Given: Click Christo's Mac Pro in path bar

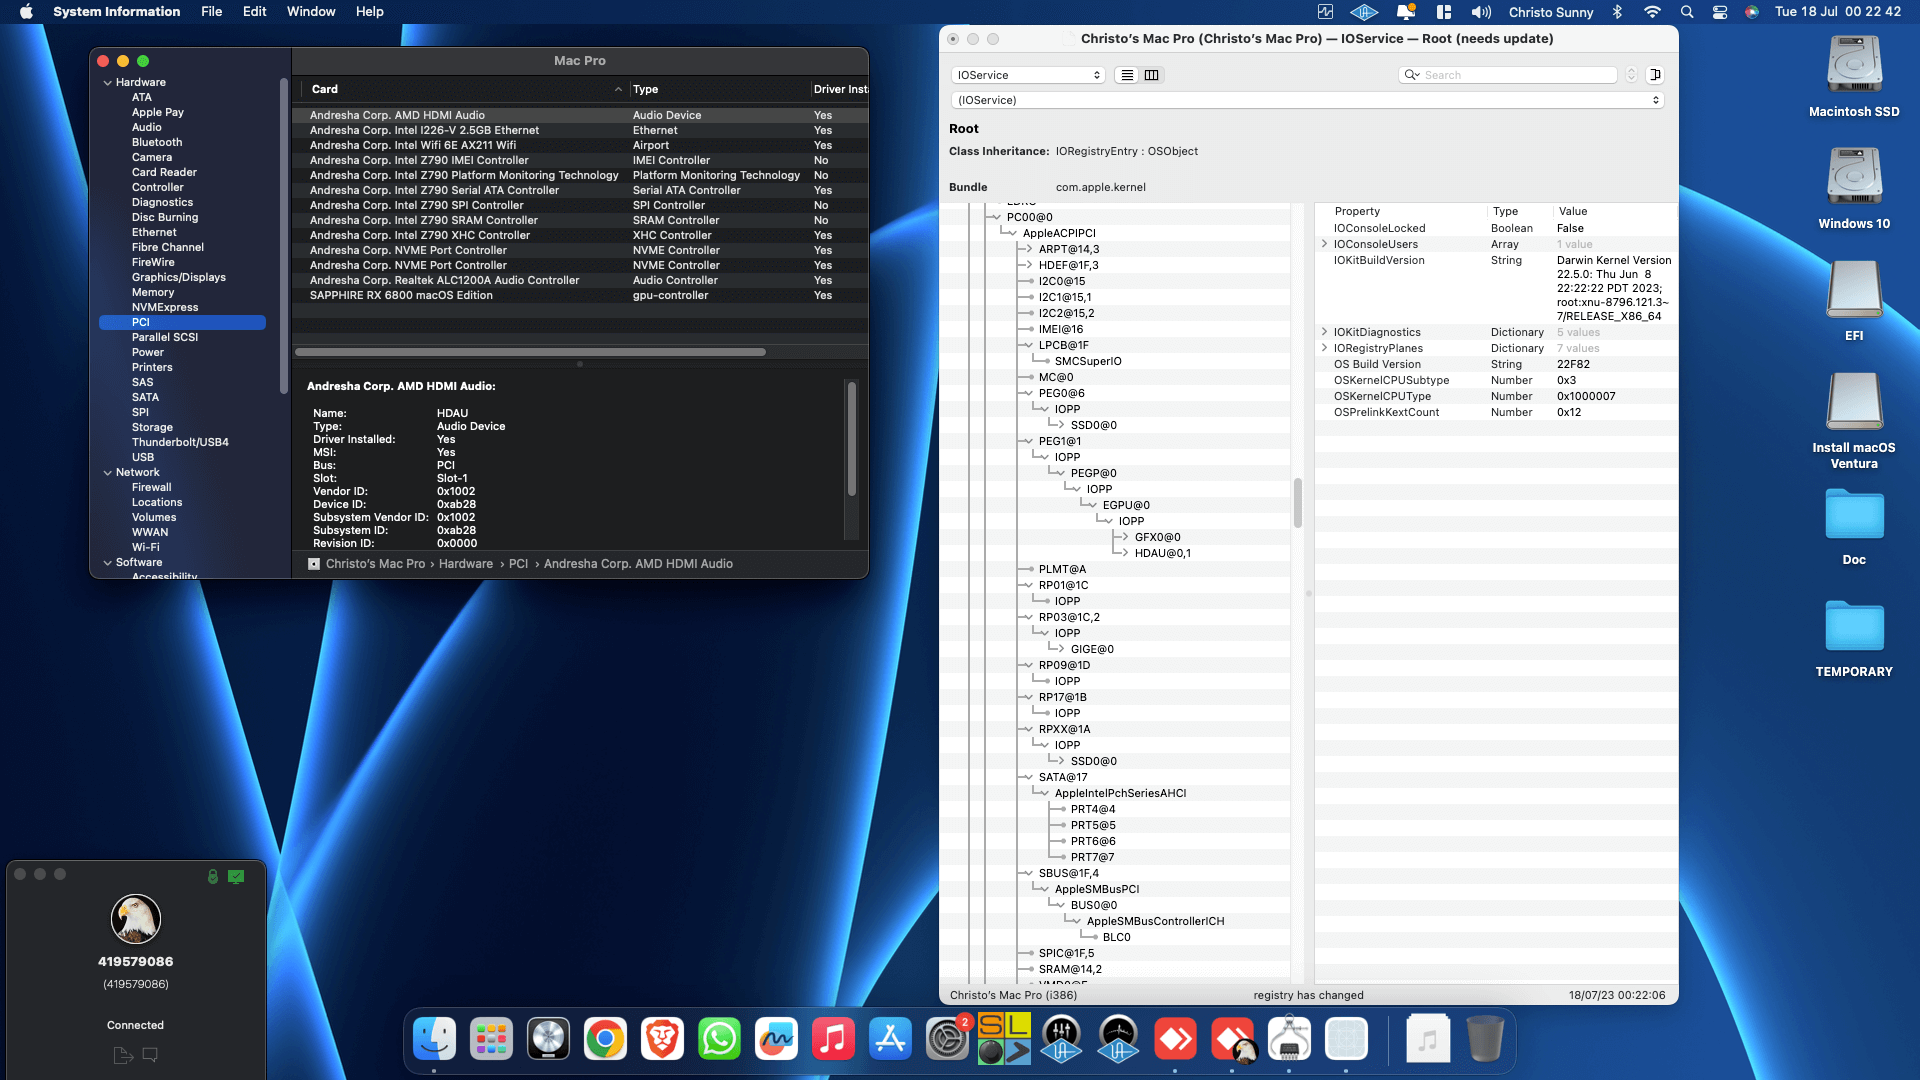Looking at the screenshot, I should [376, 564].
